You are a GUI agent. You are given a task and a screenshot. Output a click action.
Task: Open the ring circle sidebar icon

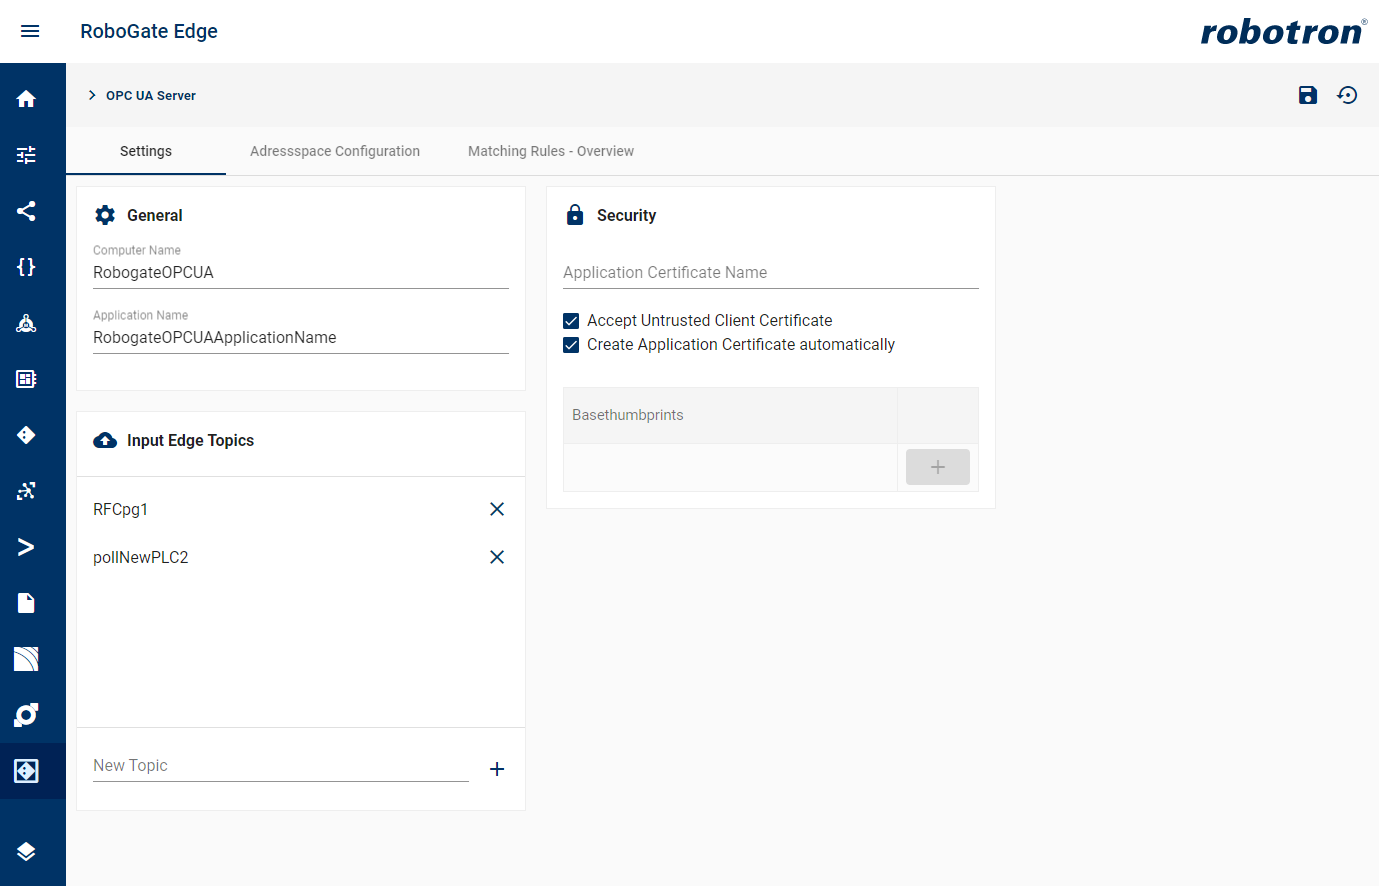(x=26, y=715)
